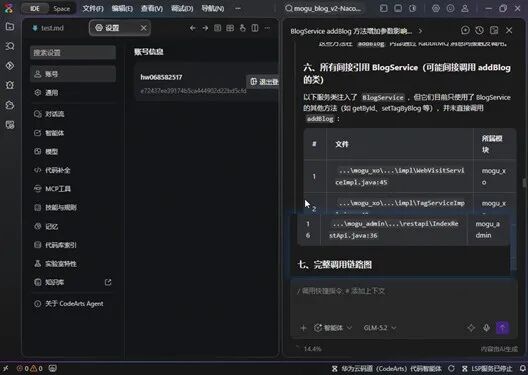This screenshot has width=528, height=375.
Task: Open the settings gear icon in the title bar
Action: pyautogui.click(x=436, y=8)
